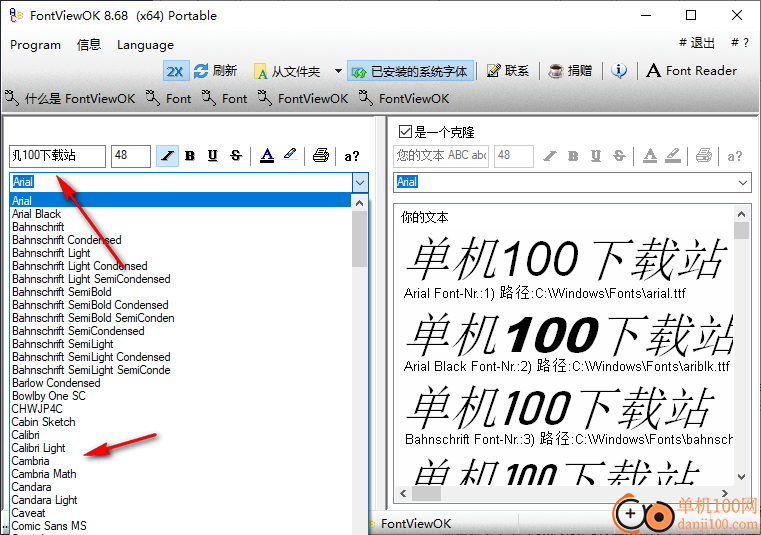Expand the right panel Arial font dropdown
The height and width of the screenshot is (535, 761).
[x=743, y=183]
